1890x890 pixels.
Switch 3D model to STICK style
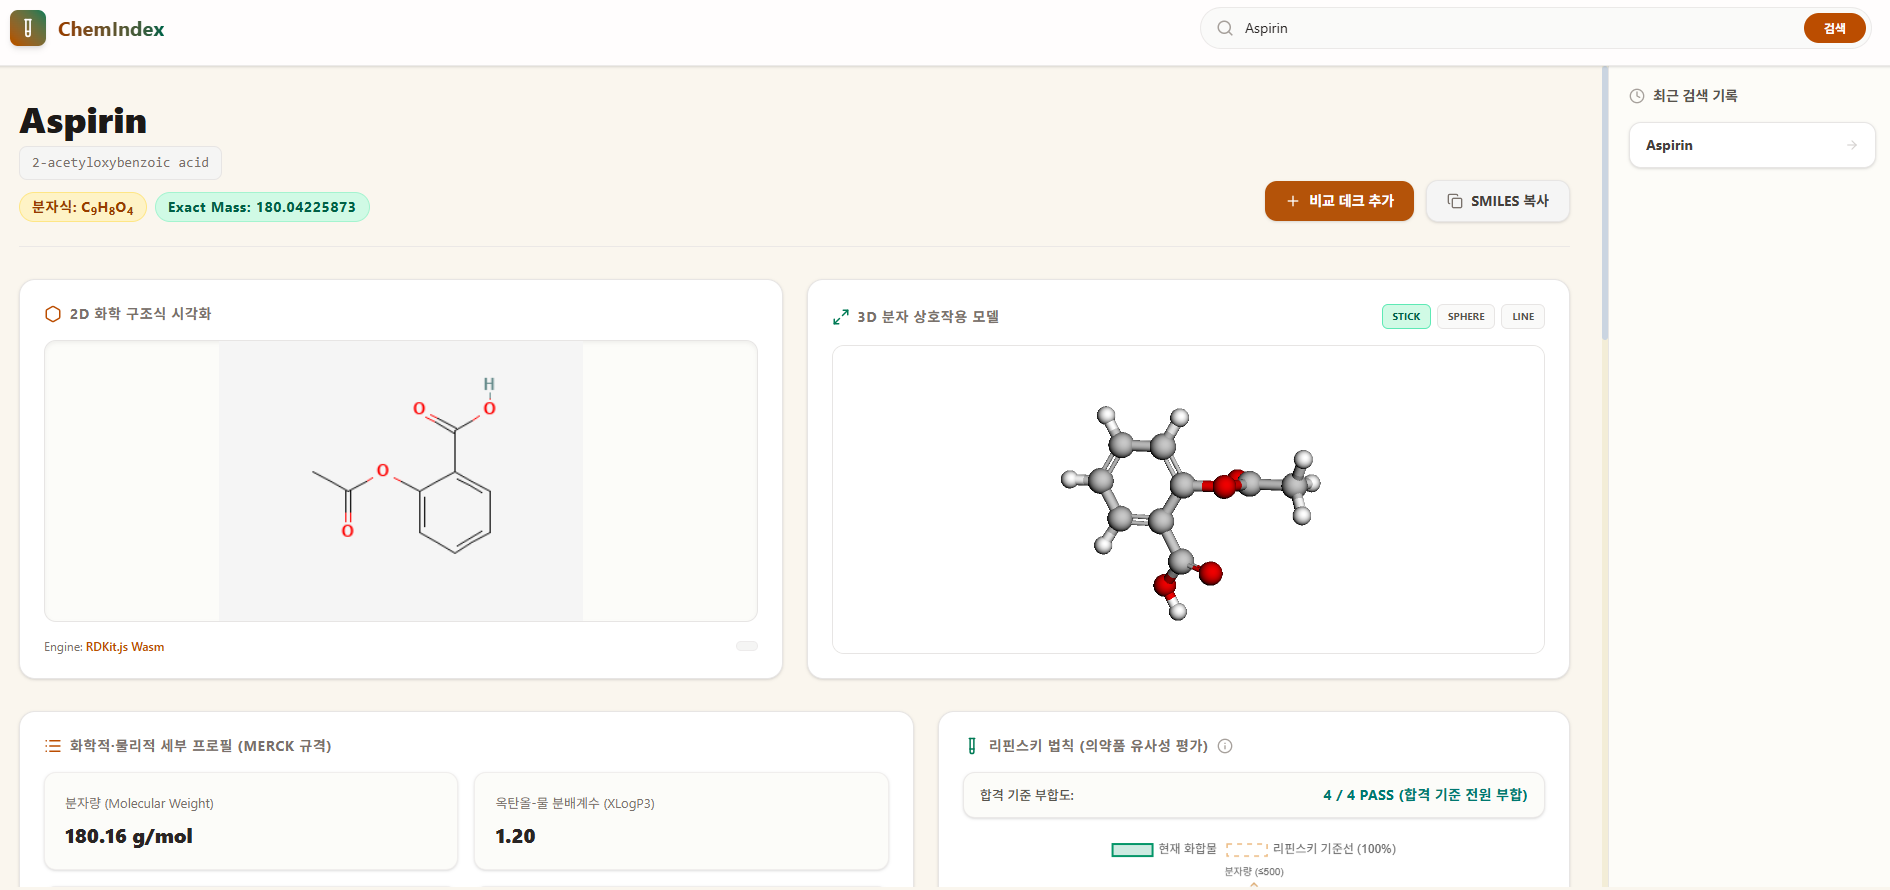(1406, 317)
